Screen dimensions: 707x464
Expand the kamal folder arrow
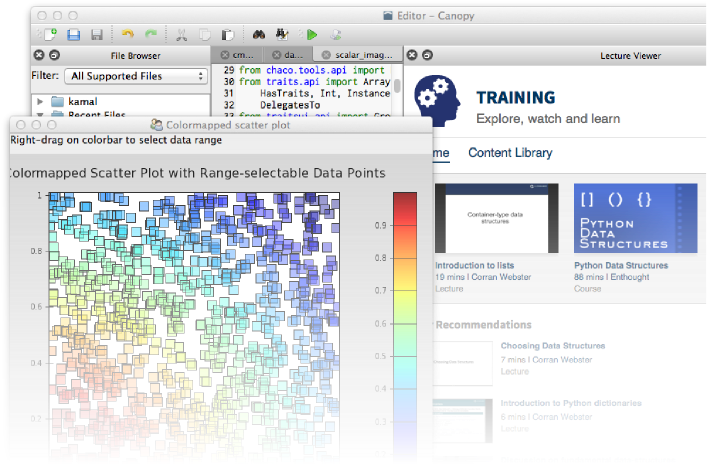tap(40, 101)
